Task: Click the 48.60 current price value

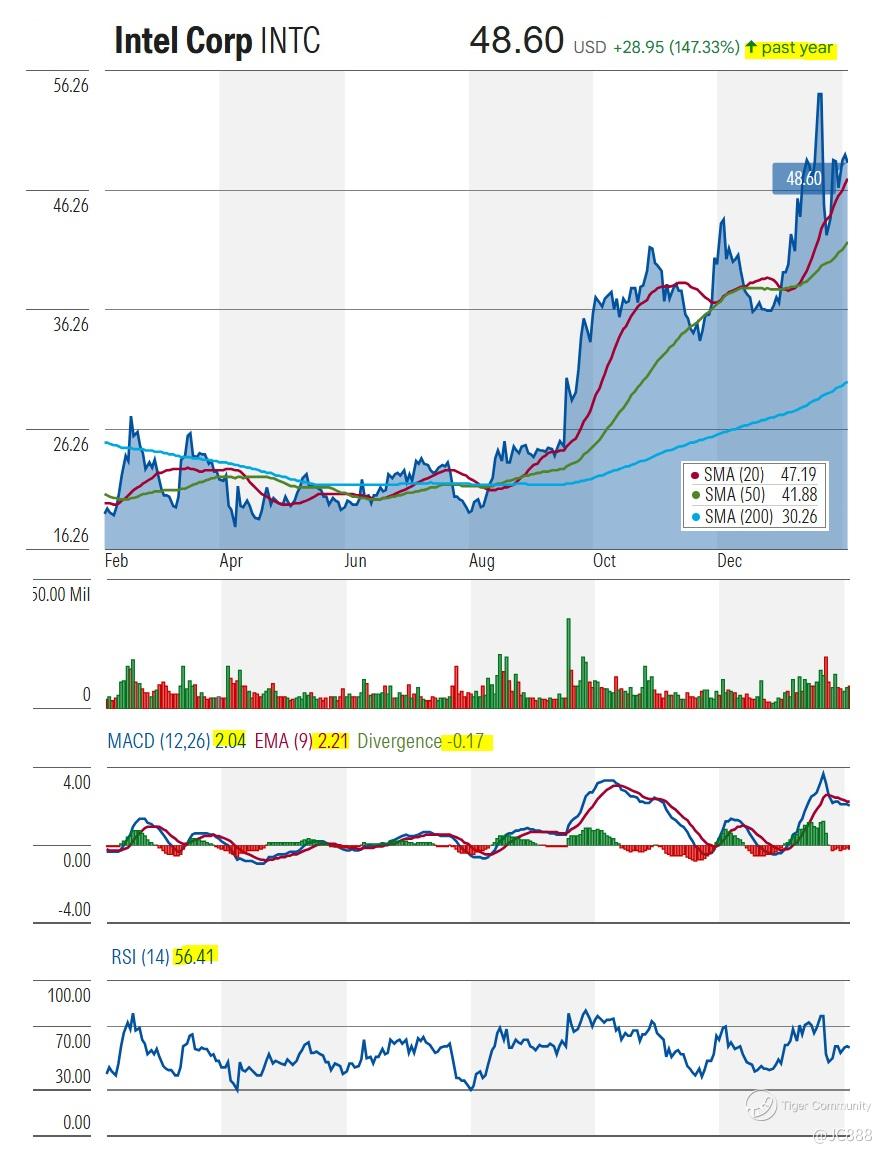Action: click(517, 40)
